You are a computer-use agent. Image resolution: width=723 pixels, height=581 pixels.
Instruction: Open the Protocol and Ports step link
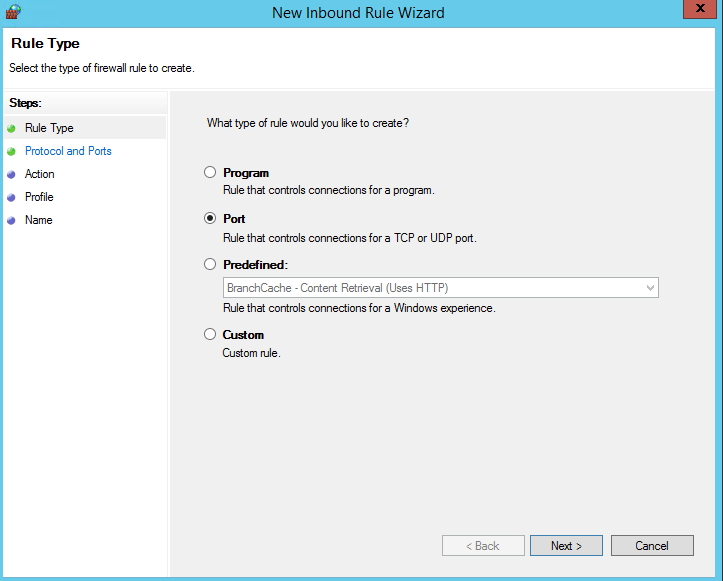click(68, 151)
